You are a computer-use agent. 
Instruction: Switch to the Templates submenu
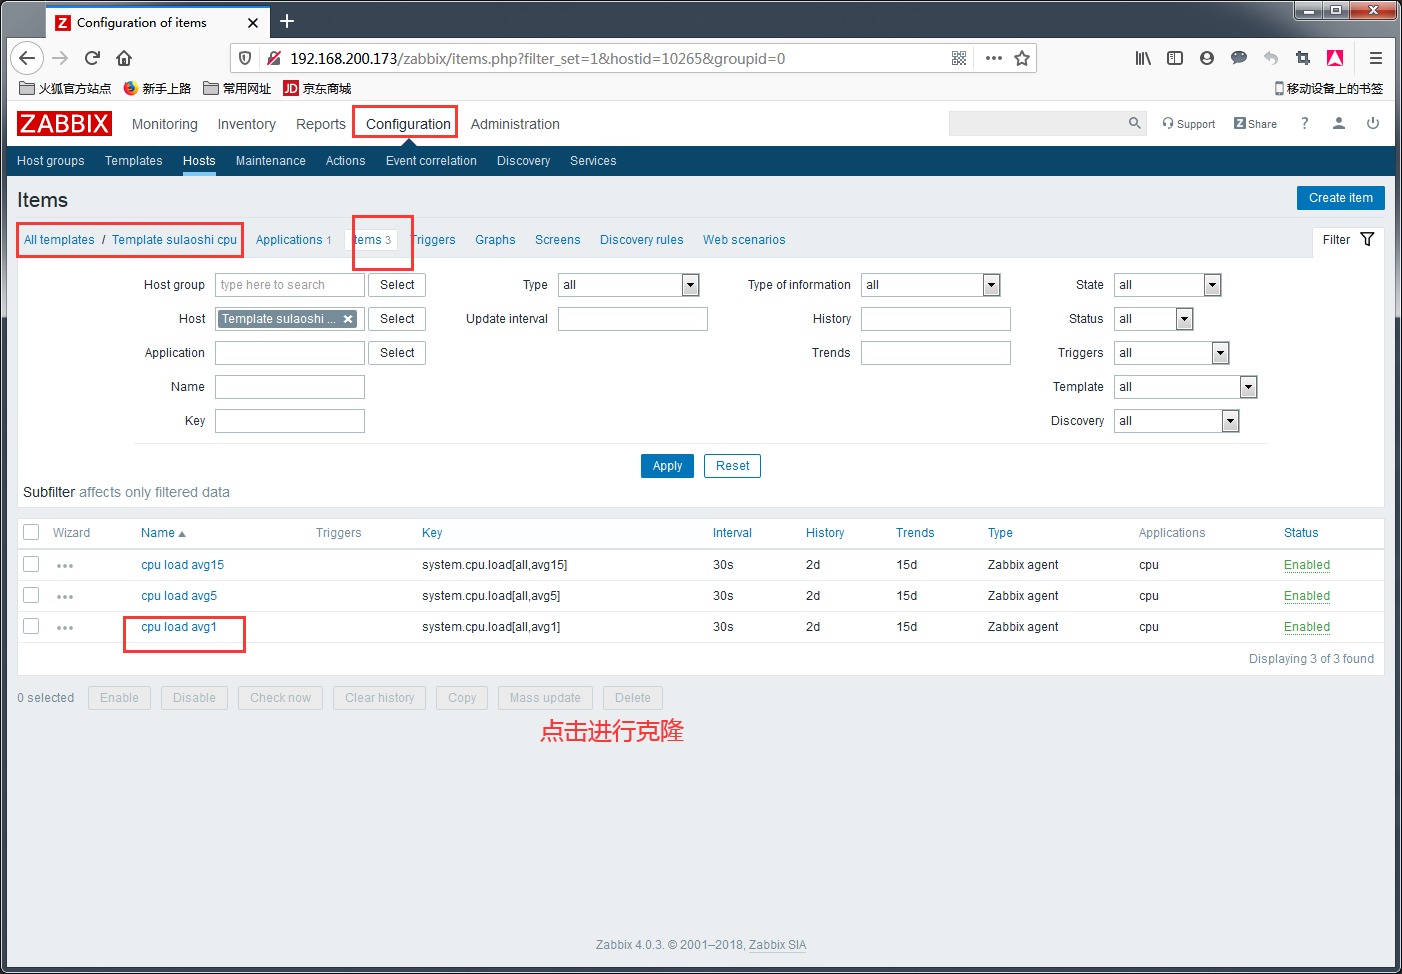tap(134, 161)
